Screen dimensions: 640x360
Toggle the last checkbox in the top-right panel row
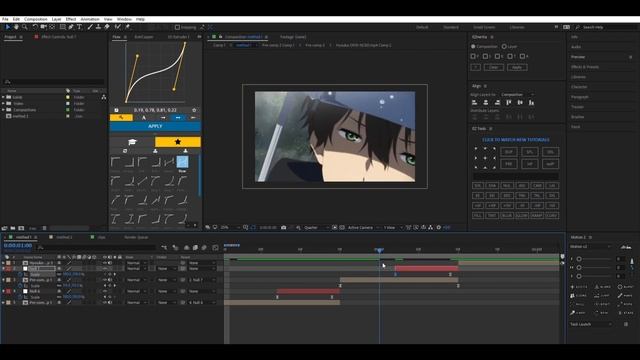522,56
